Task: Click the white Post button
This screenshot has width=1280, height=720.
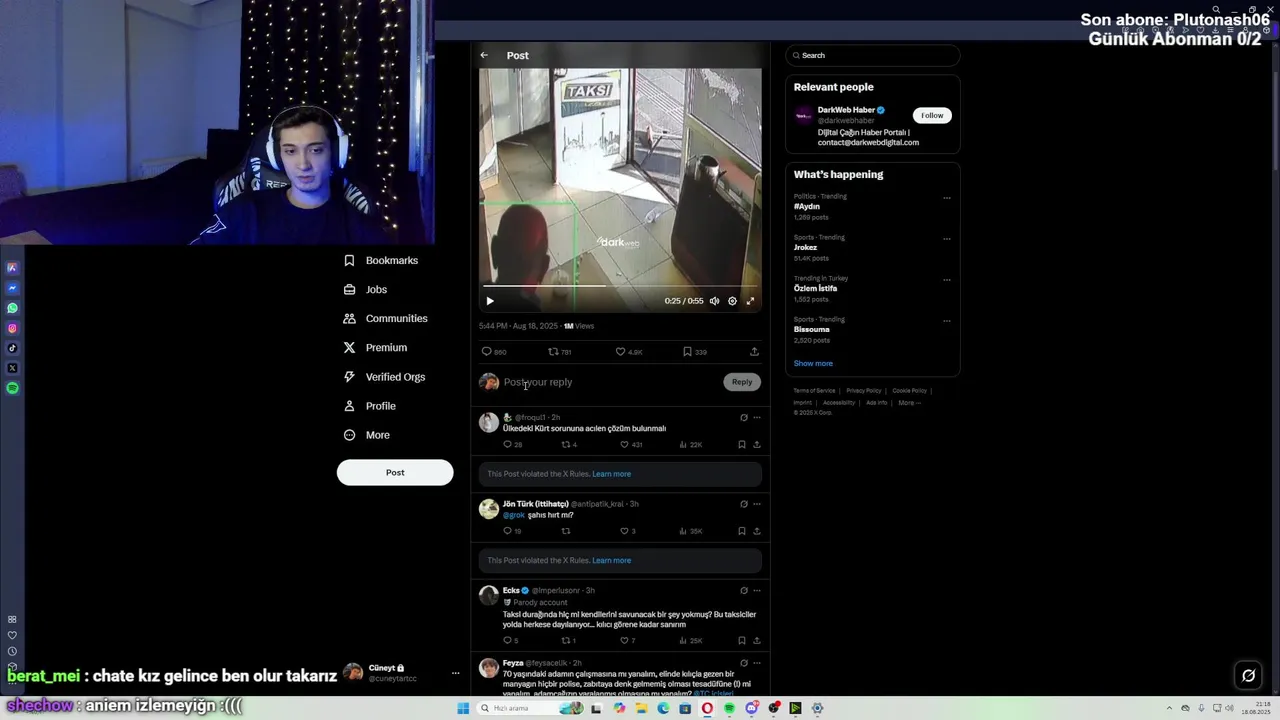Action: (395, 472)
